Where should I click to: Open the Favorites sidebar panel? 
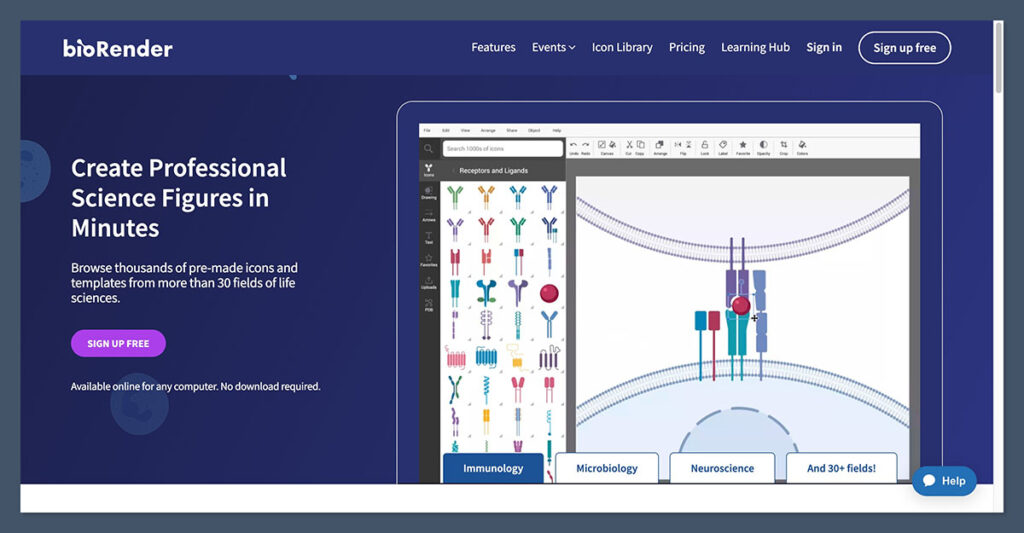(x=428, y=261)
